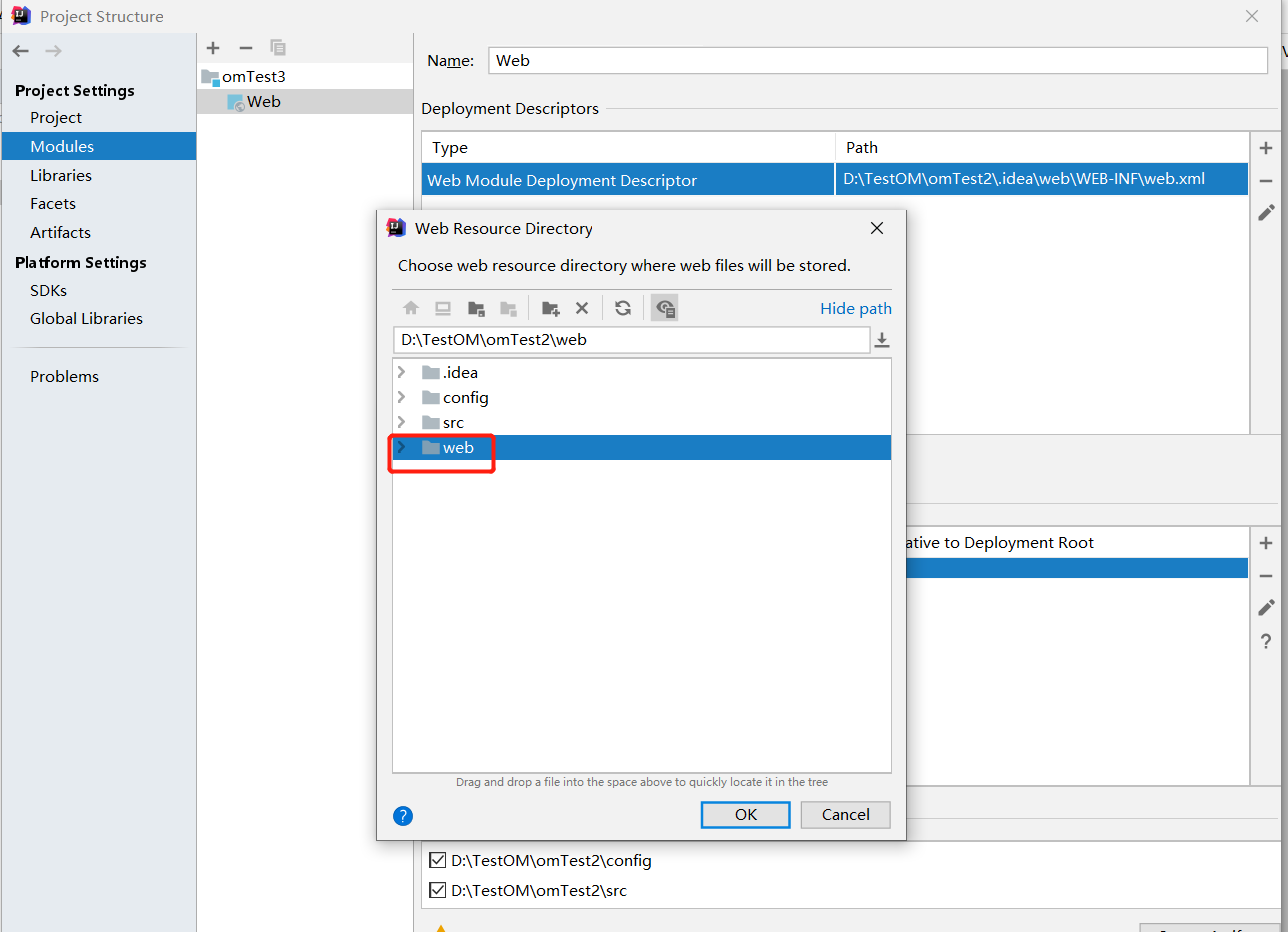This screenshot has width=1288, height=932.
Task: Edit the web resource directory with the pencil icon
Action: click(1266, 608)
